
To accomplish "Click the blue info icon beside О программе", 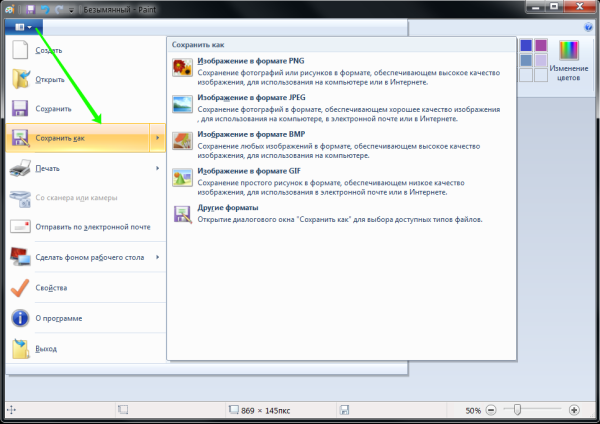I will (20, 318).
